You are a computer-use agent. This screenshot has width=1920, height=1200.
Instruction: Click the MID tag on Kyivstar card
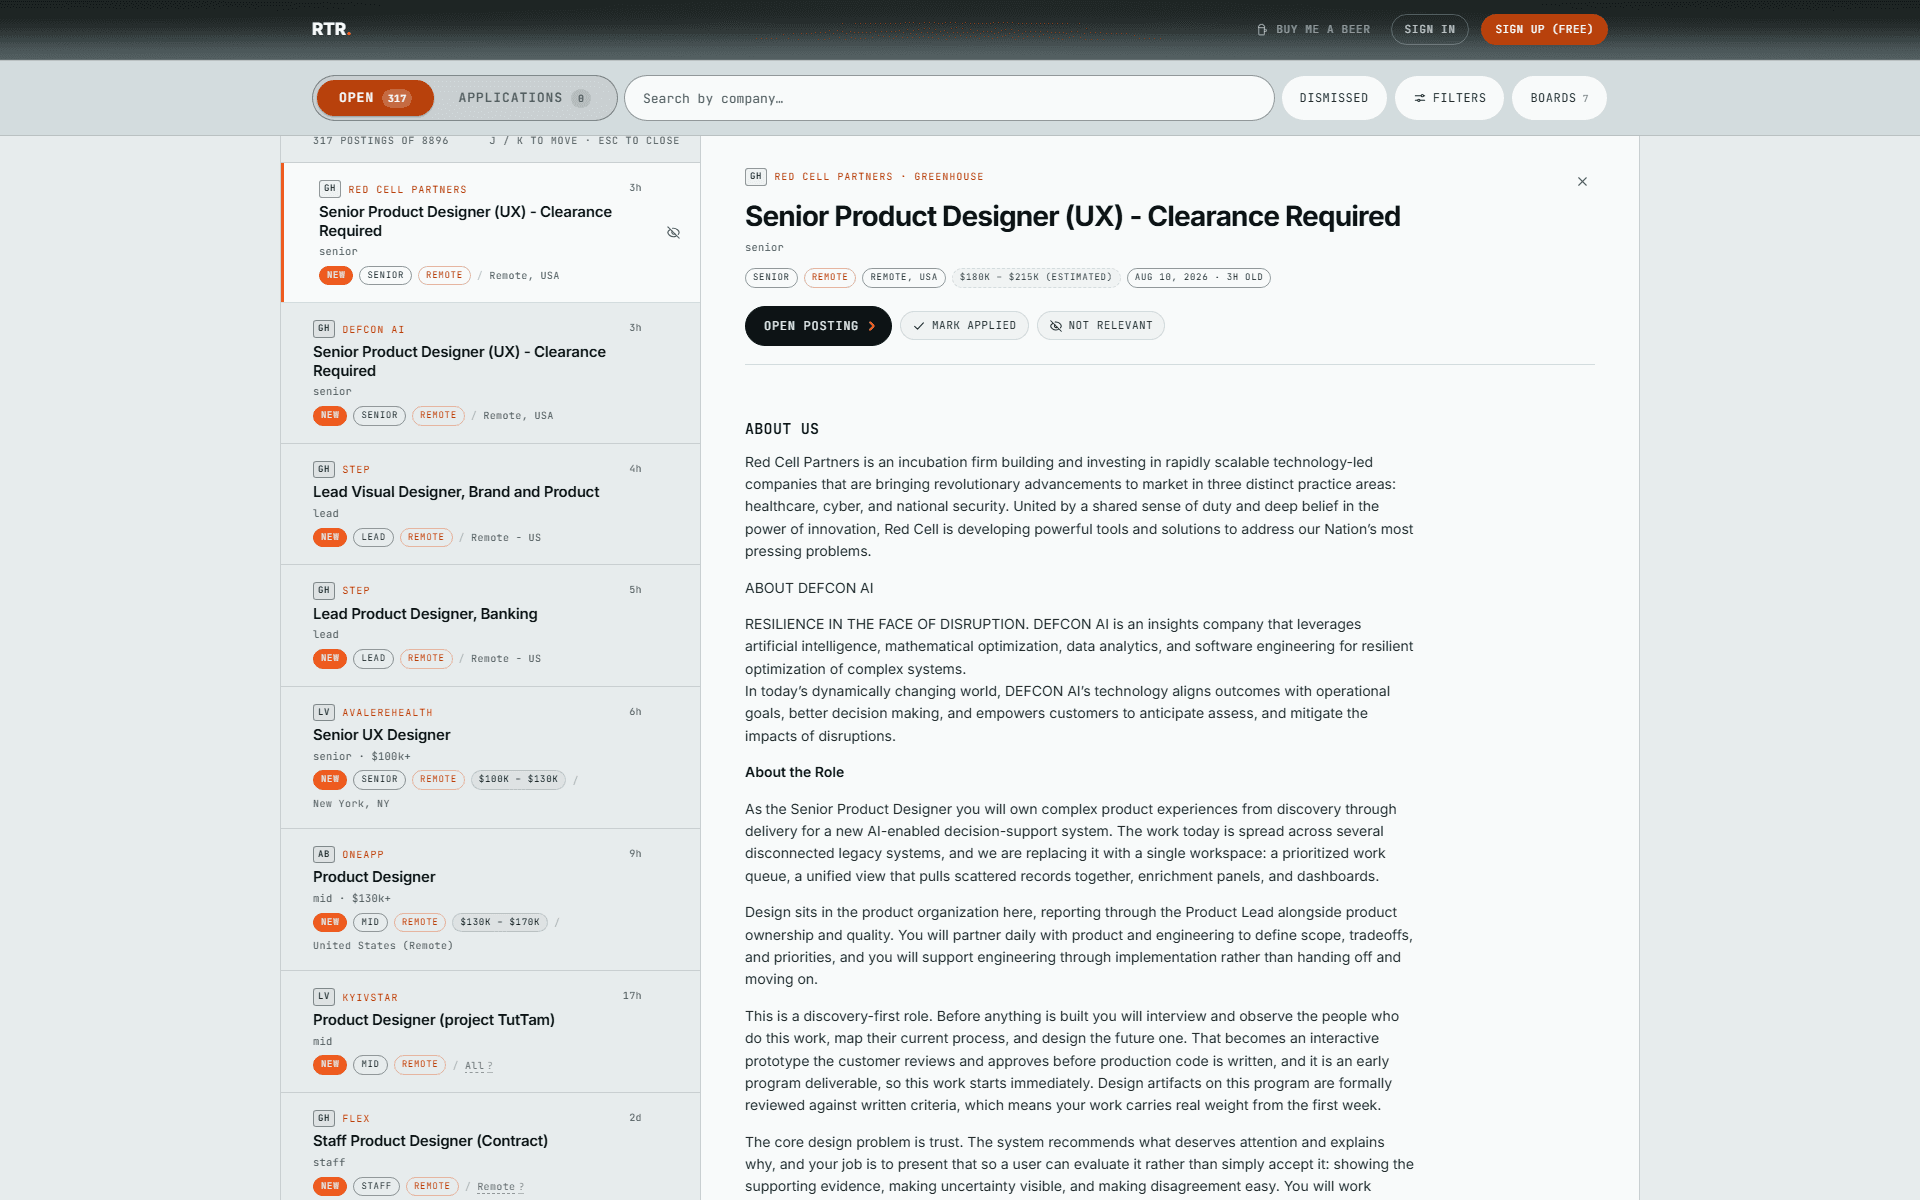[370, 1064]
